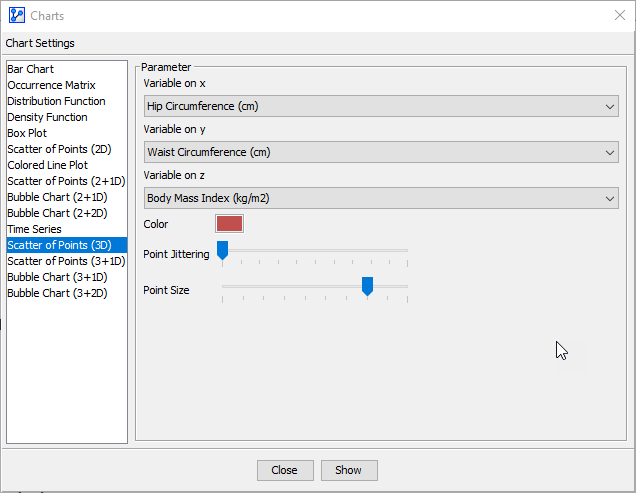Select Box Plot chart type

27,133
